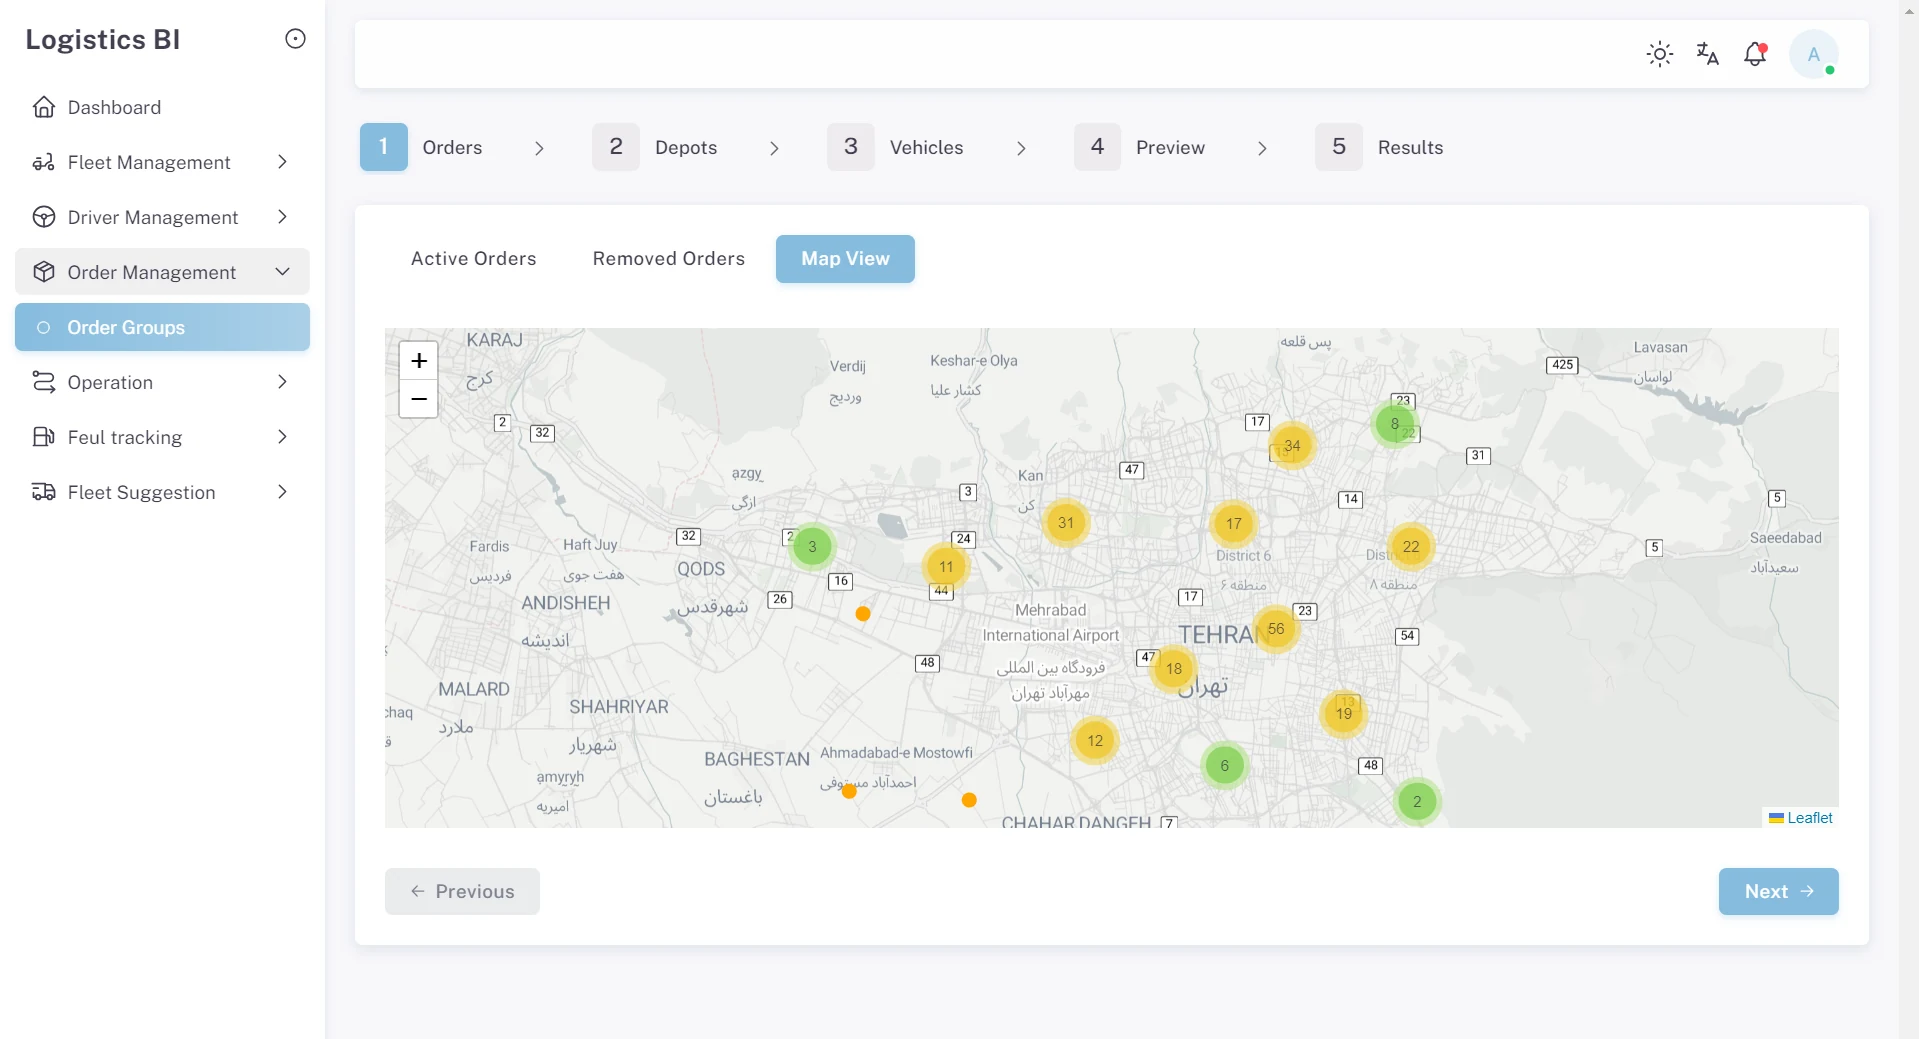
Task: Go to step 5 Results
Action: click(x=1380, y=147)
